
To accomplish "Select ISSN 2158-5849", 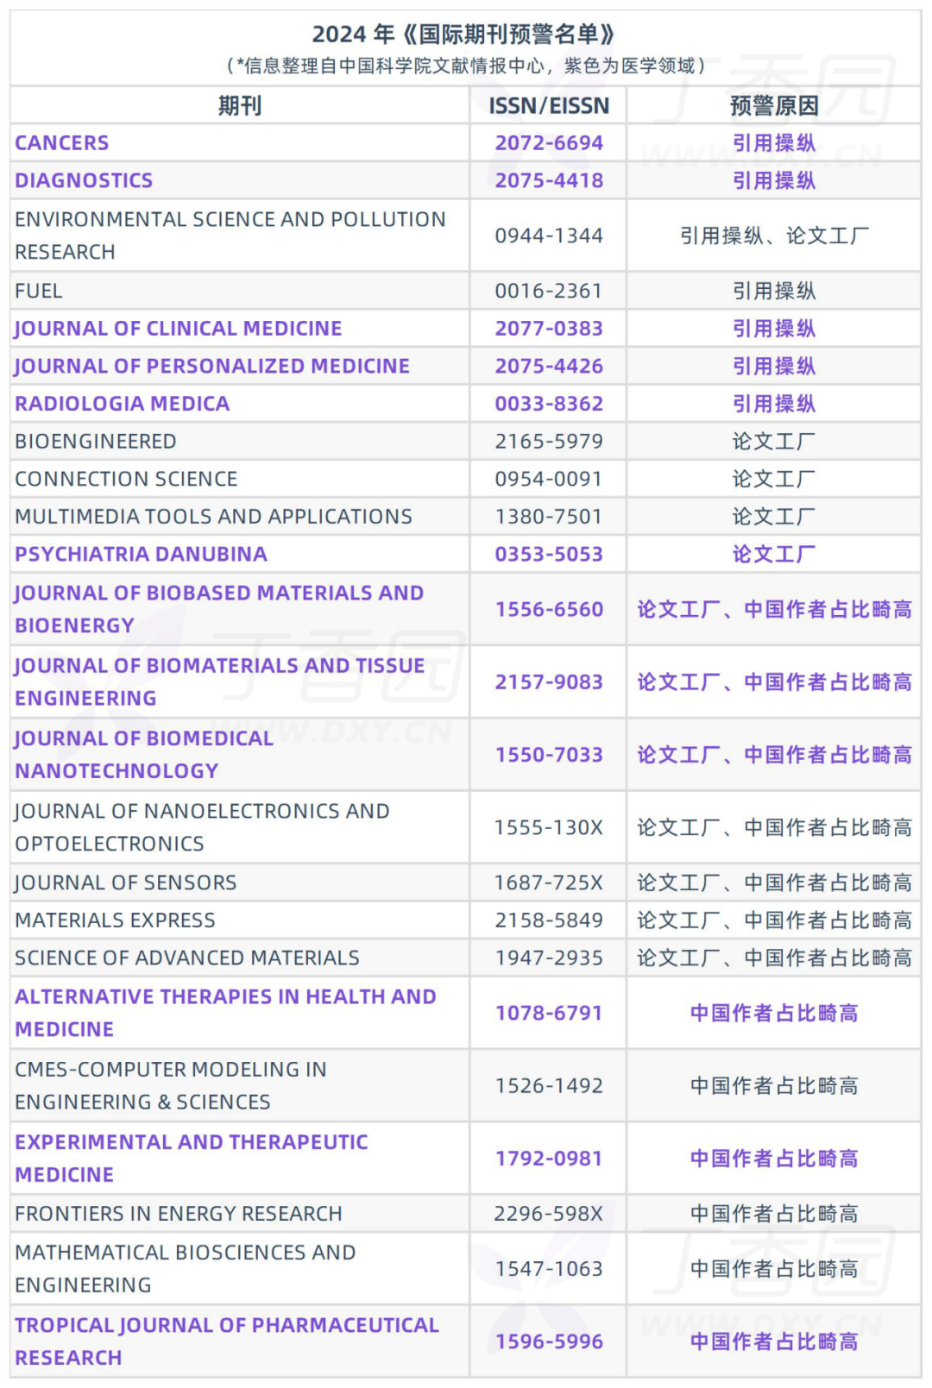I will tap(549, 920).
